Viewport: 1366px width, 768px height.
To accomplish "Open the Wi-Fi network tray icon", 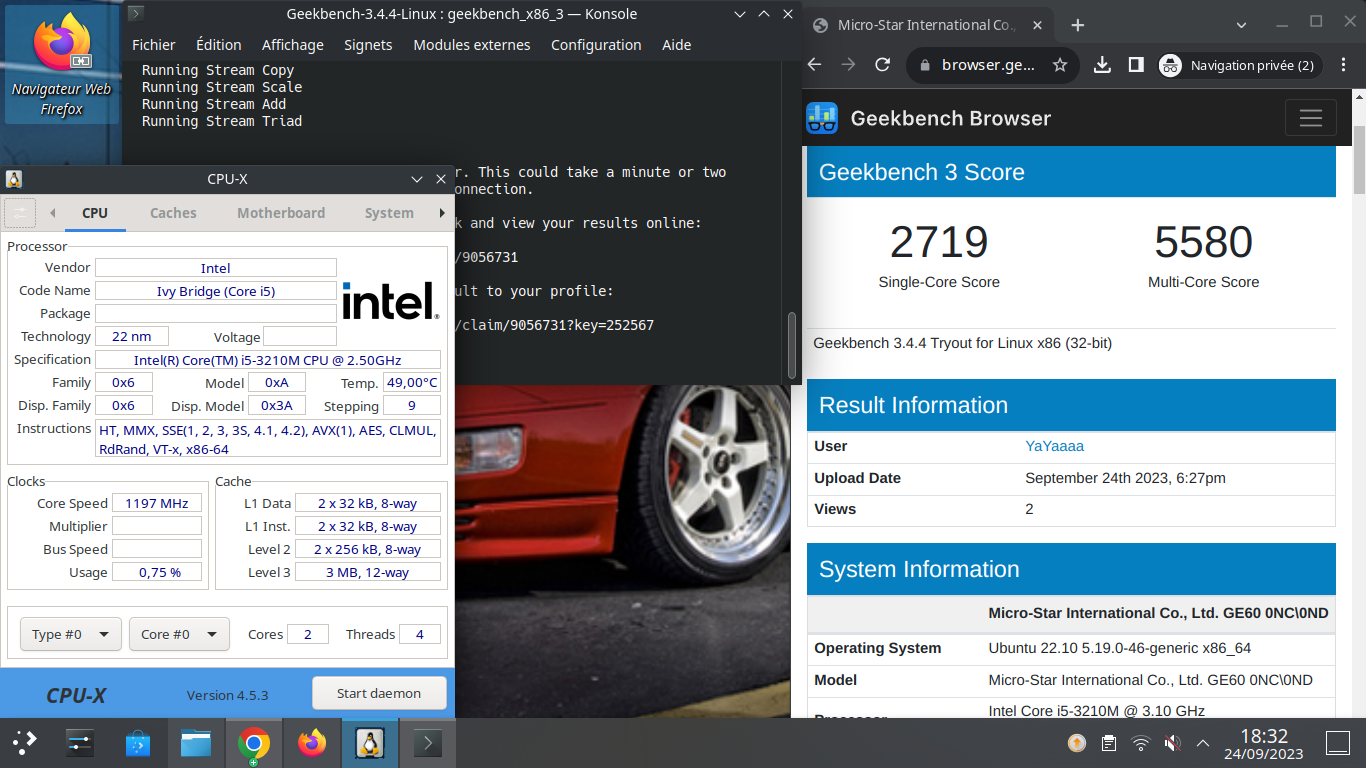I will [x=1141, y=743].
